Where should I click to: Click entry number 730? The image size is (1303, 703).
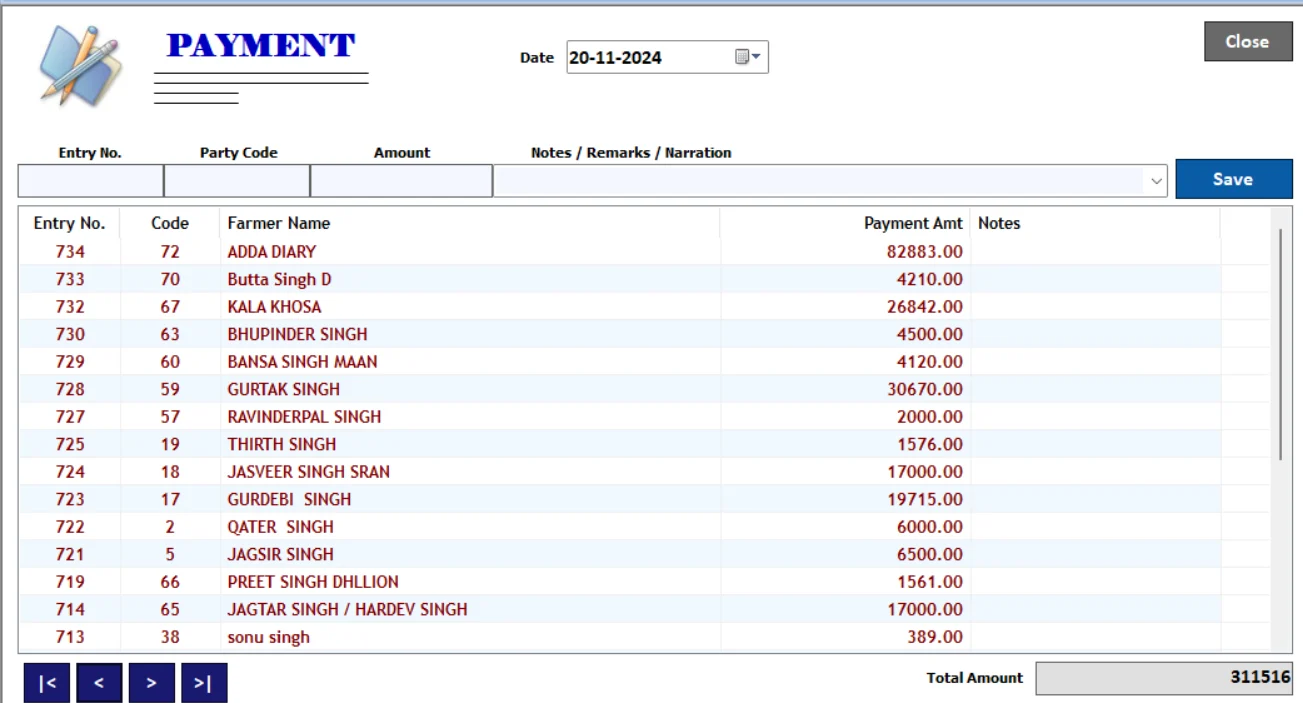click(x=70, y=334)
